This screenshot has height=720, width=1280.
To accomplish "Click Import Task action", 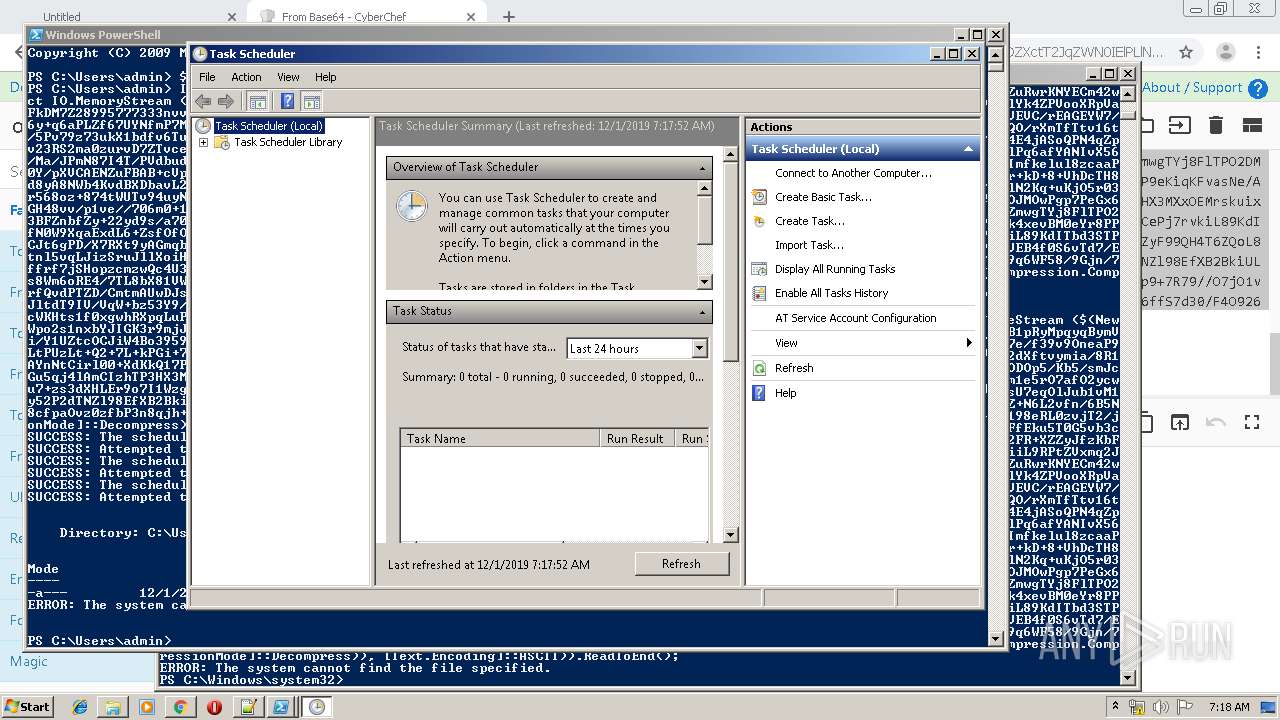I will pos(809,245).
